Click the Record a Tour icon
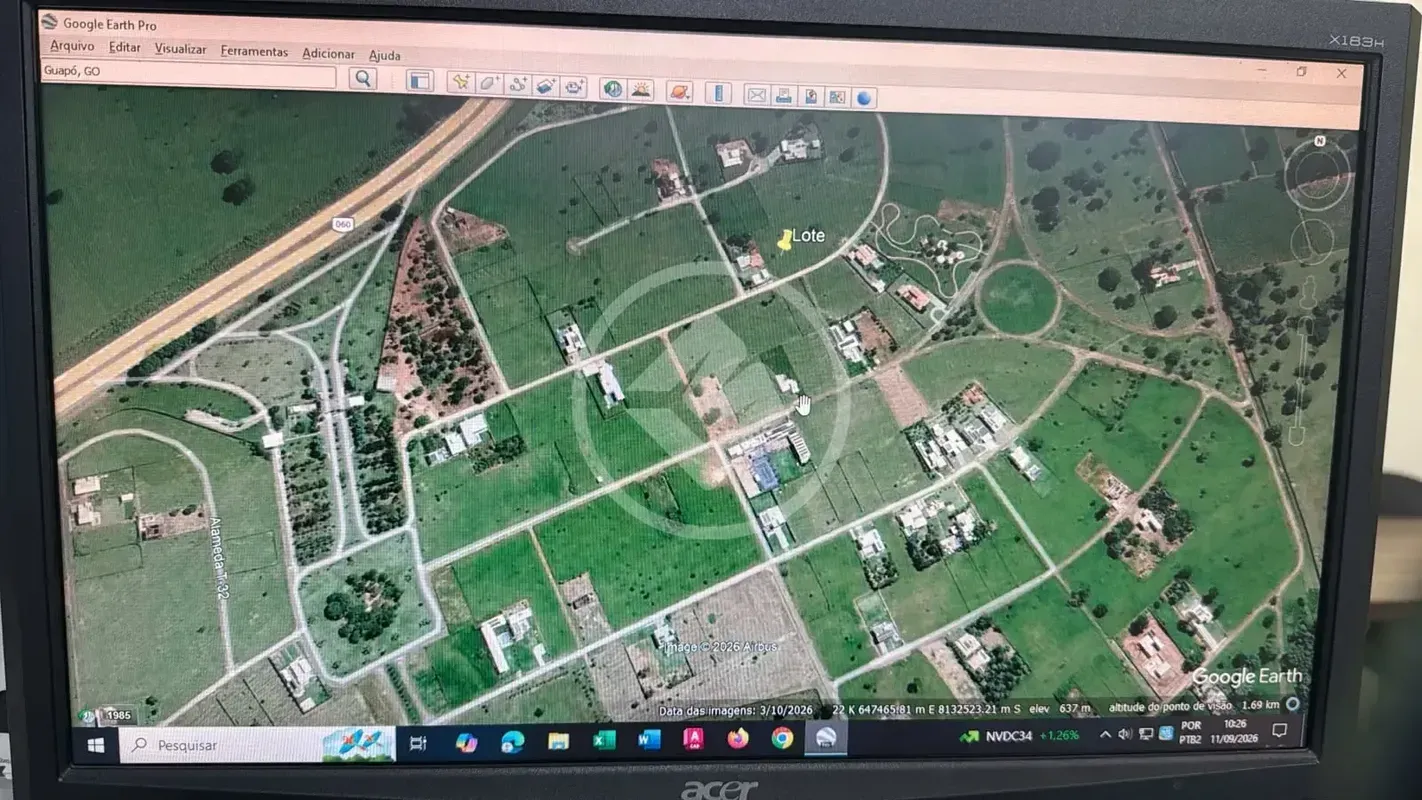 click(573, 87)
